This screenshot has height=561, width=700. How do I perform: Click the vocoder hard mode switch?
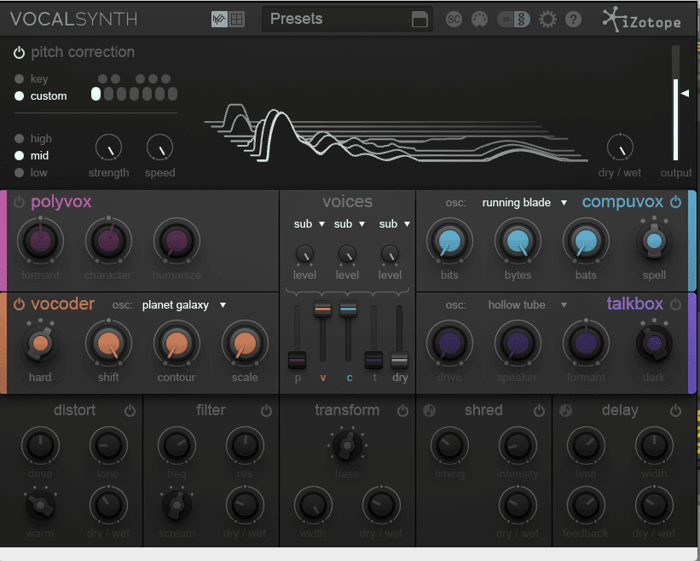coord(40,343)
